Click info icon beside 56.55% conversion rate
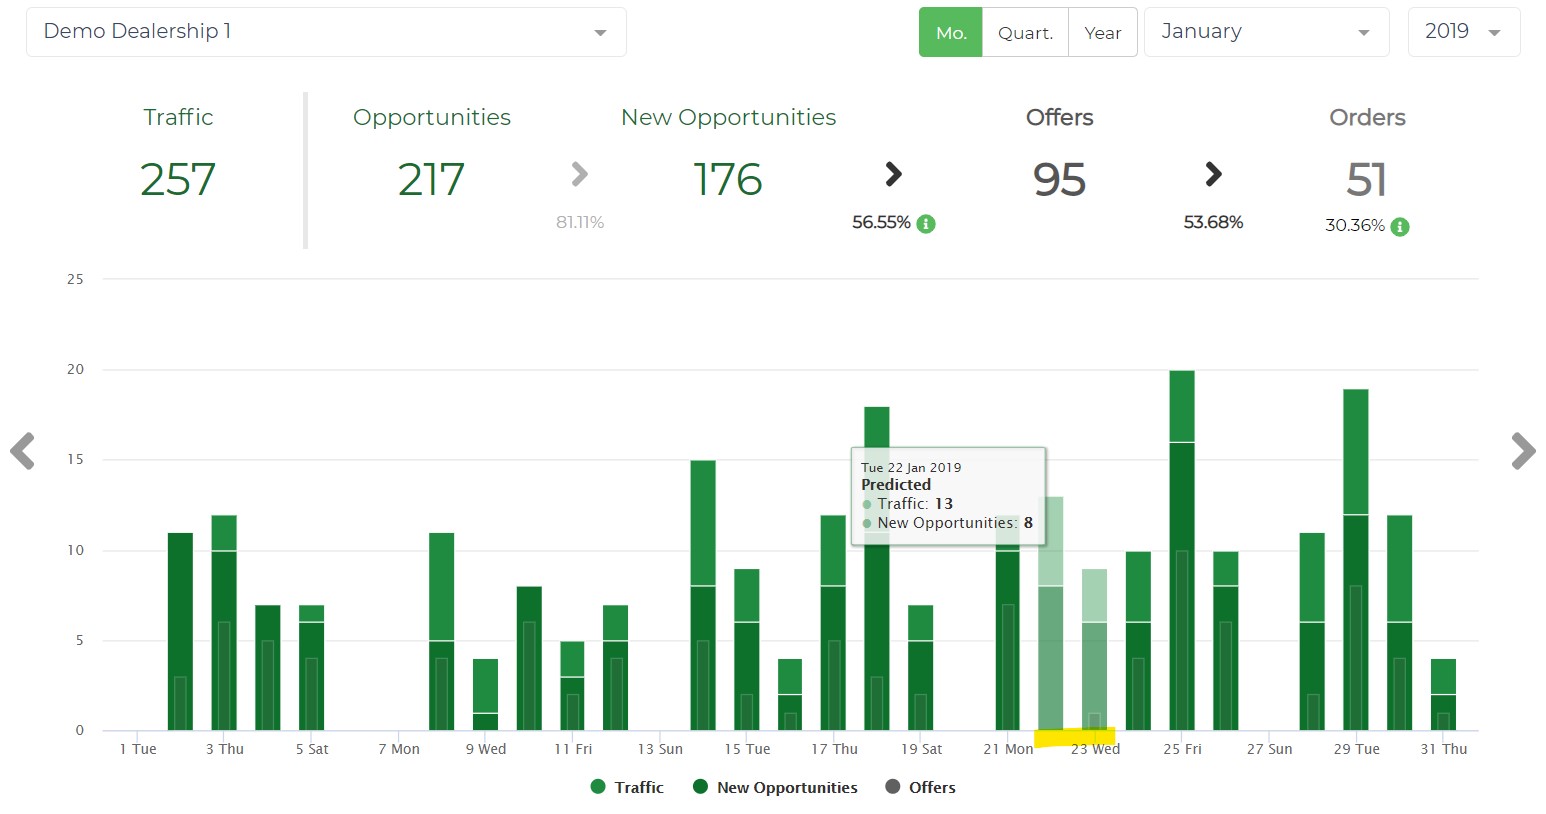Image resolution: width=1546 pixels, height=814 pixels. [x=926, y=224]
